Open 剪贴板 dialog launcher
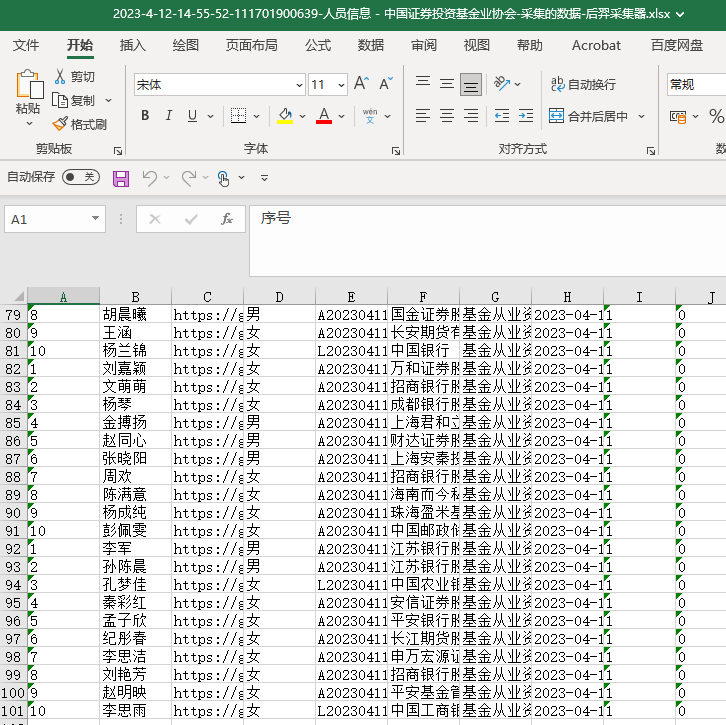This screenshot has height=725, width=726. point(118,151)
